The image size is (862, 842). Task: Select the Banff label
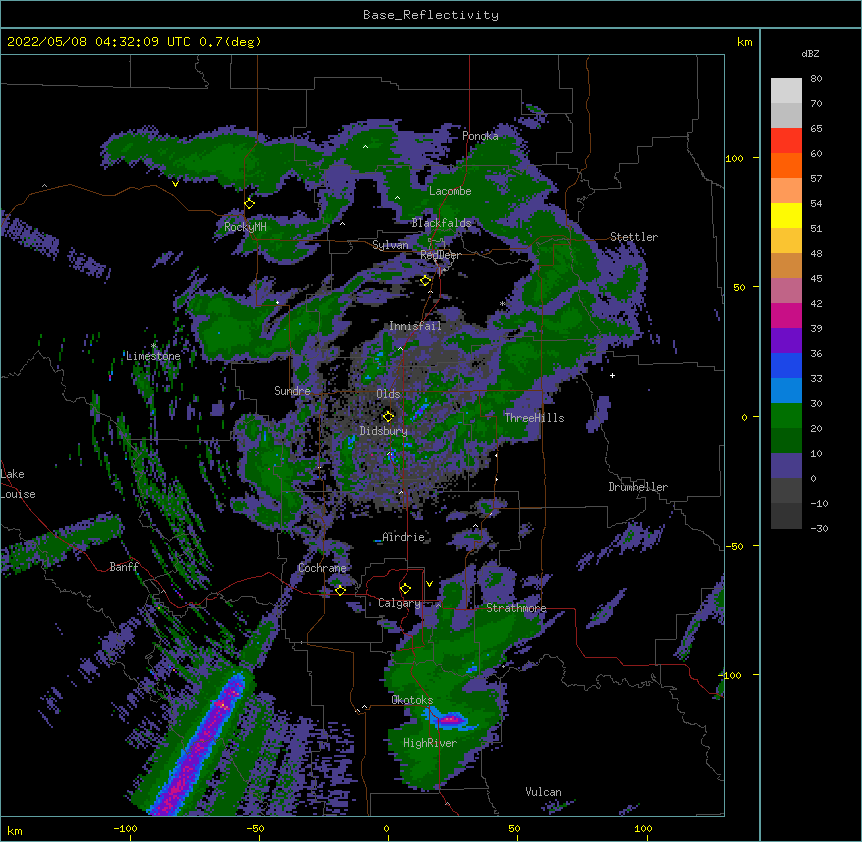click(x=124, y=567)
